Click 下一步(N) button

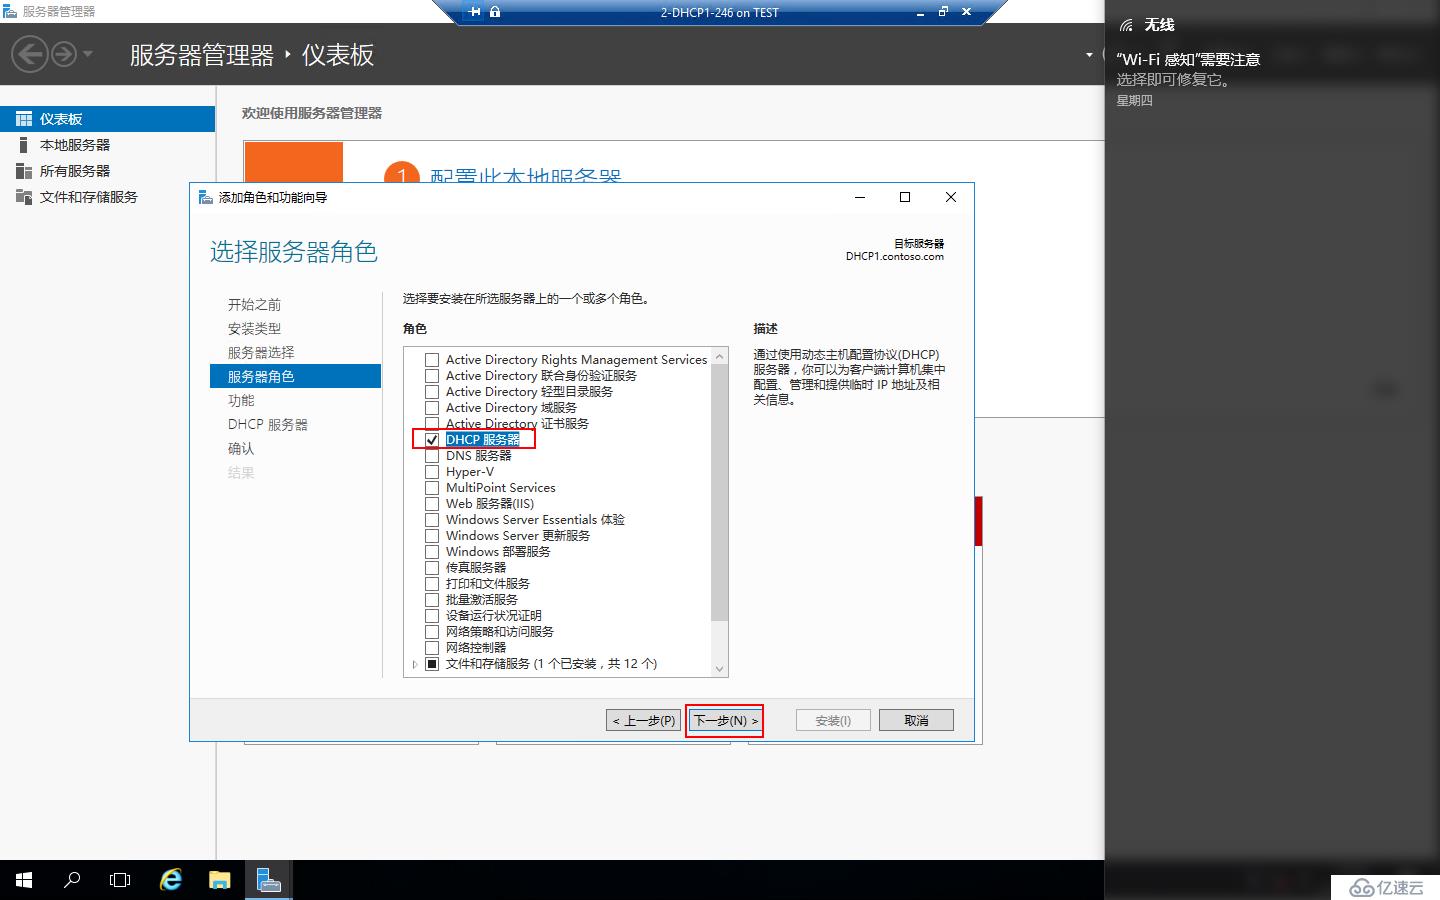pyautogui.click(x=726, y=720)
